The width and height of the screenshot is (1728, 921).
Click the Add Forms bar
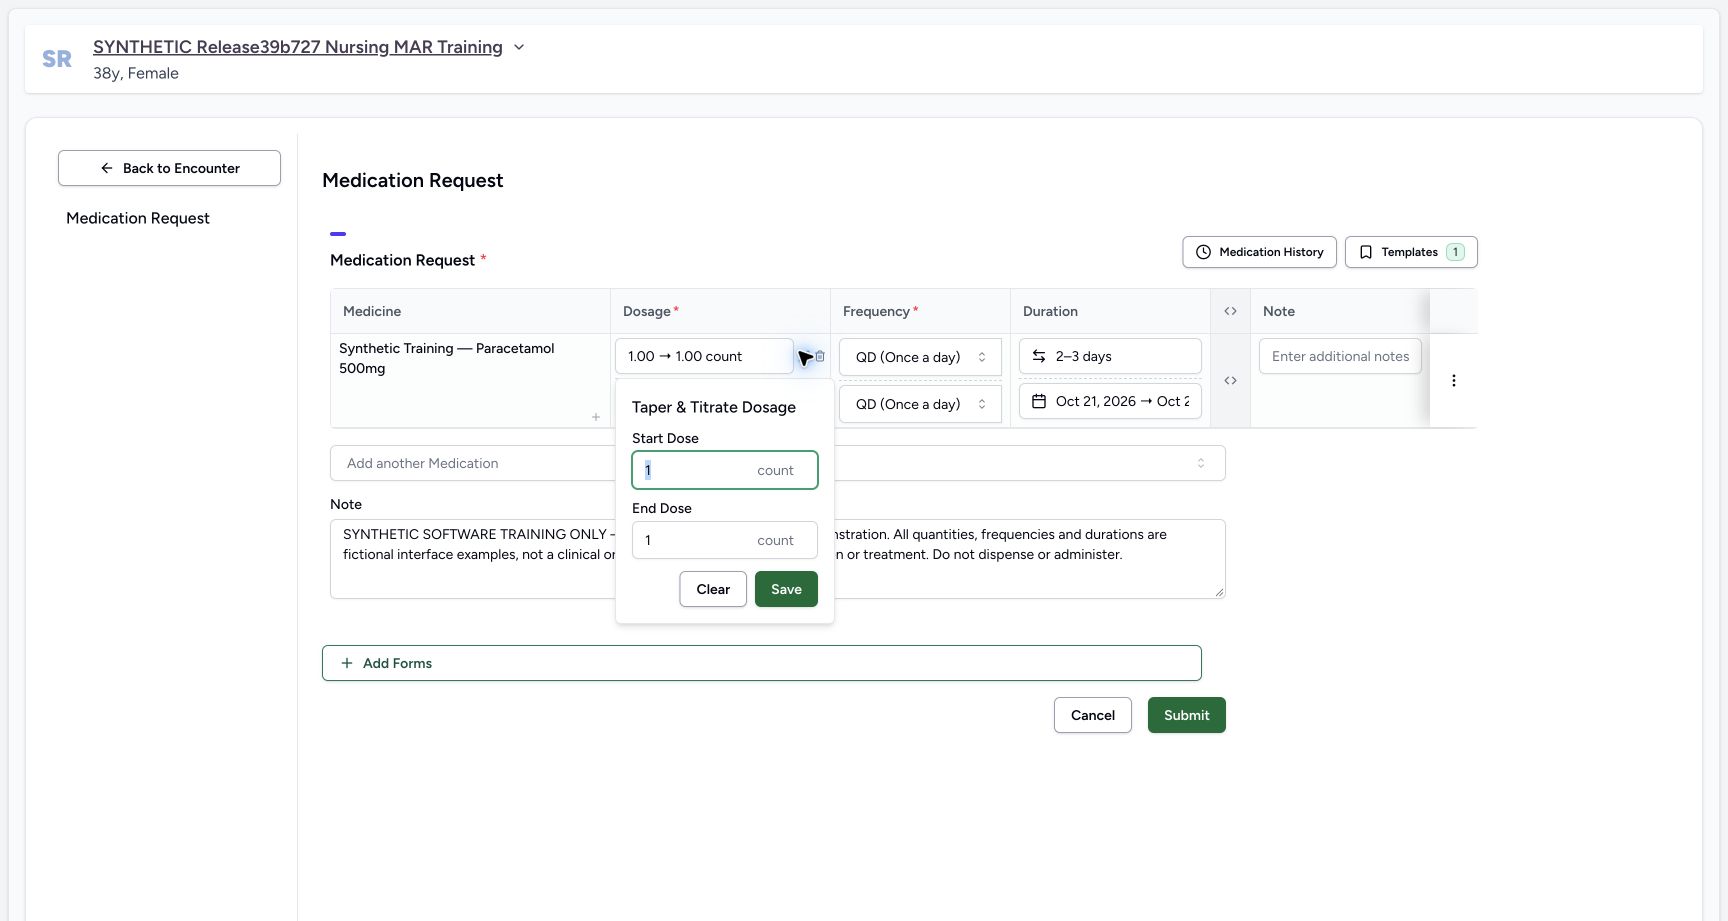[761, 663]
